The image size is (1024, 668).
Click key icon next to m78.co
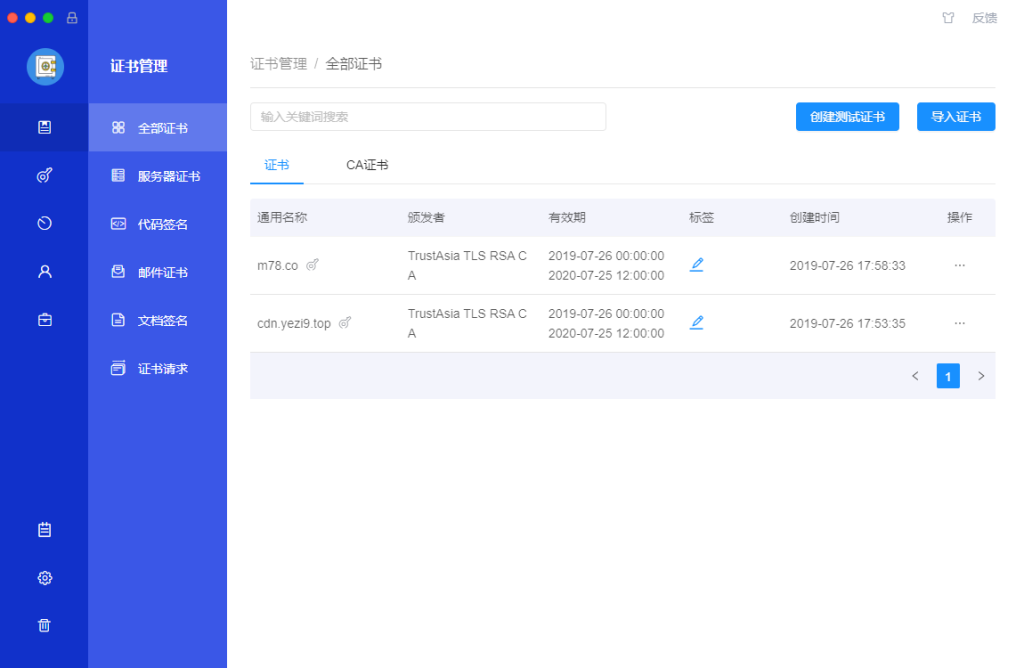pos(312,264)
